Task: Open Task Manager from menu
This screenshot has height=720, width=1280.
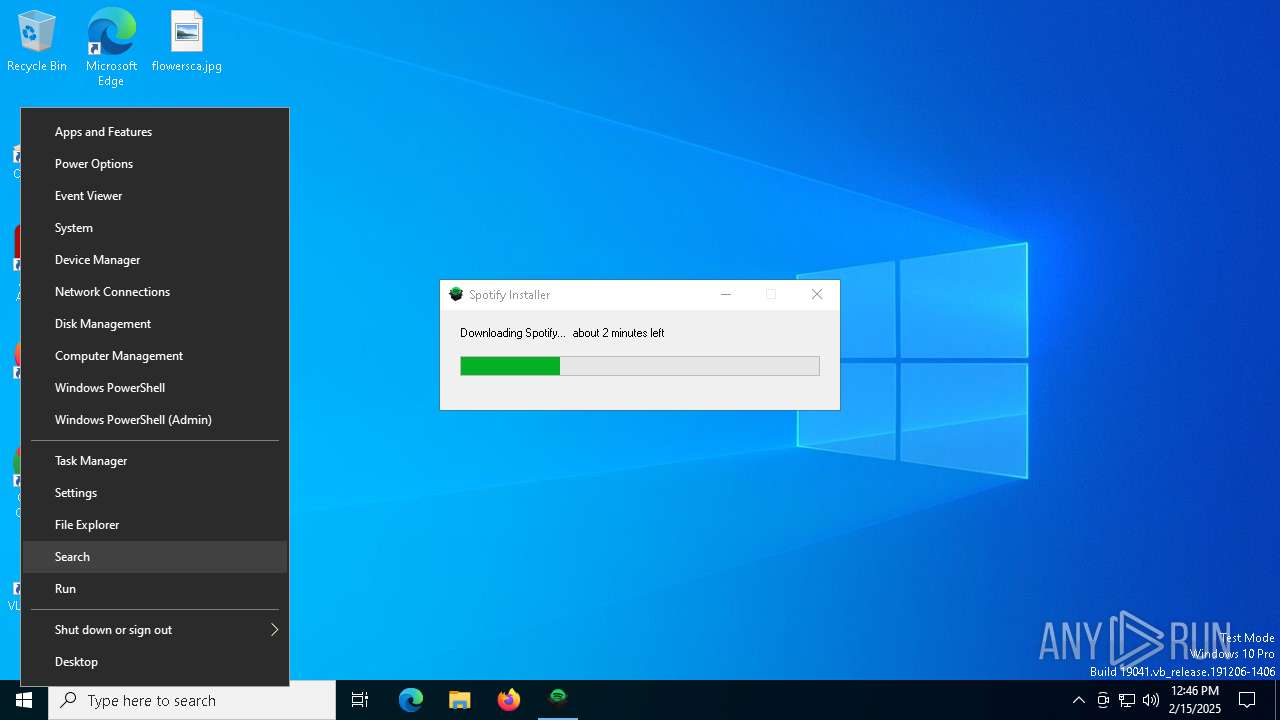Action: click(155, 461)
